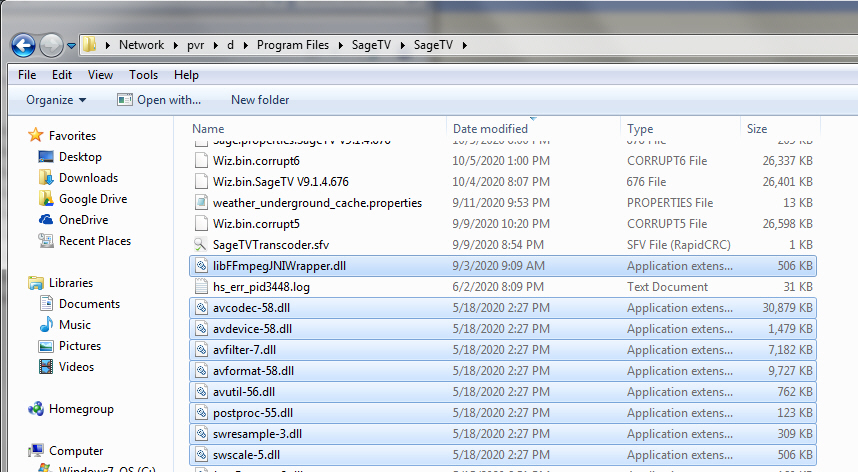Image resolution: width=858 pixels, height=472 pixels.
Task: Select file name hs_err_pid3448.log
Action: (261, 287)
